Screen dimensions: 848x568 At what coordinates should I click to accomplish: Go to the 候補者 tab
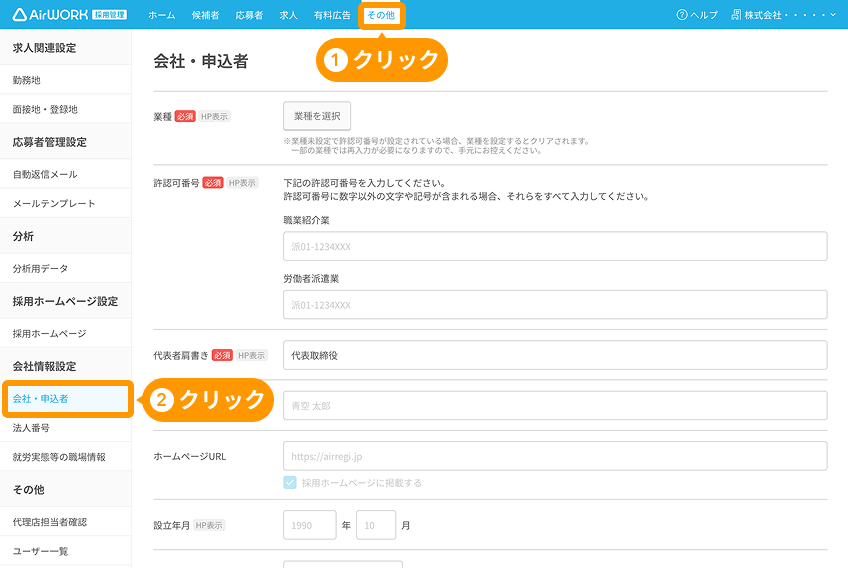[x=204, y=15]
